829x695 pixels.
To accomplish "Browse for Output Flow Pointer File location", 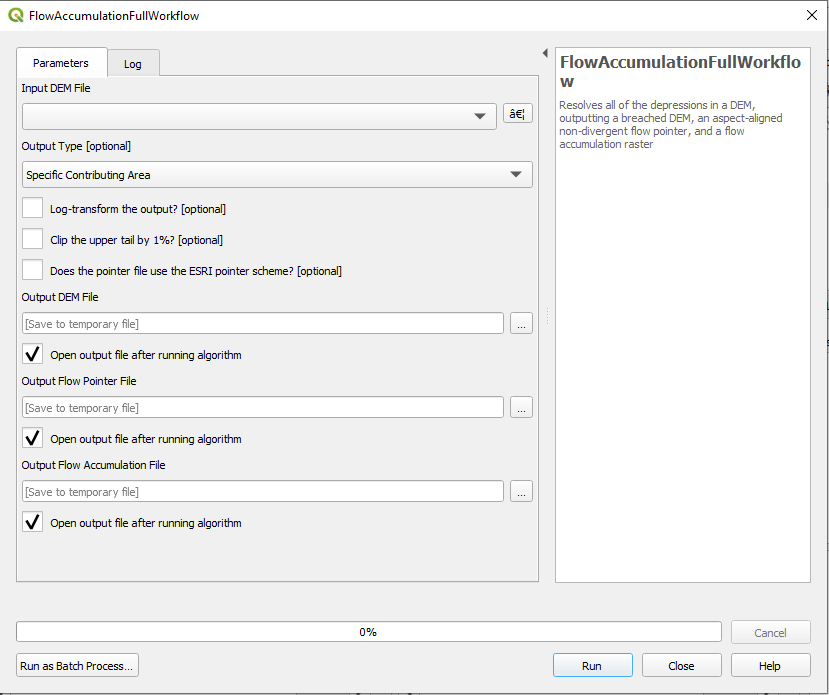I will [521, 407].
